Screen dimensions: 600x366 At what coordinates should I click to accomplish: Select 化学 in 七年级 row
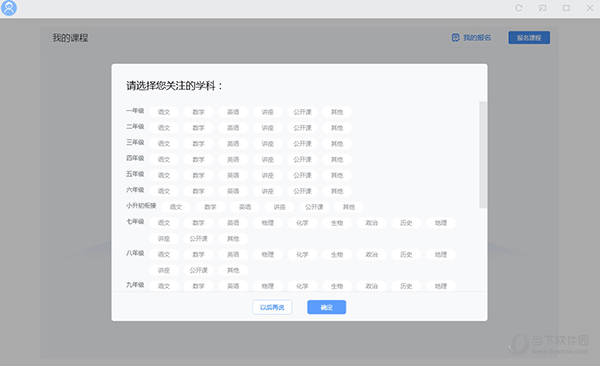(x=302, y=223)
